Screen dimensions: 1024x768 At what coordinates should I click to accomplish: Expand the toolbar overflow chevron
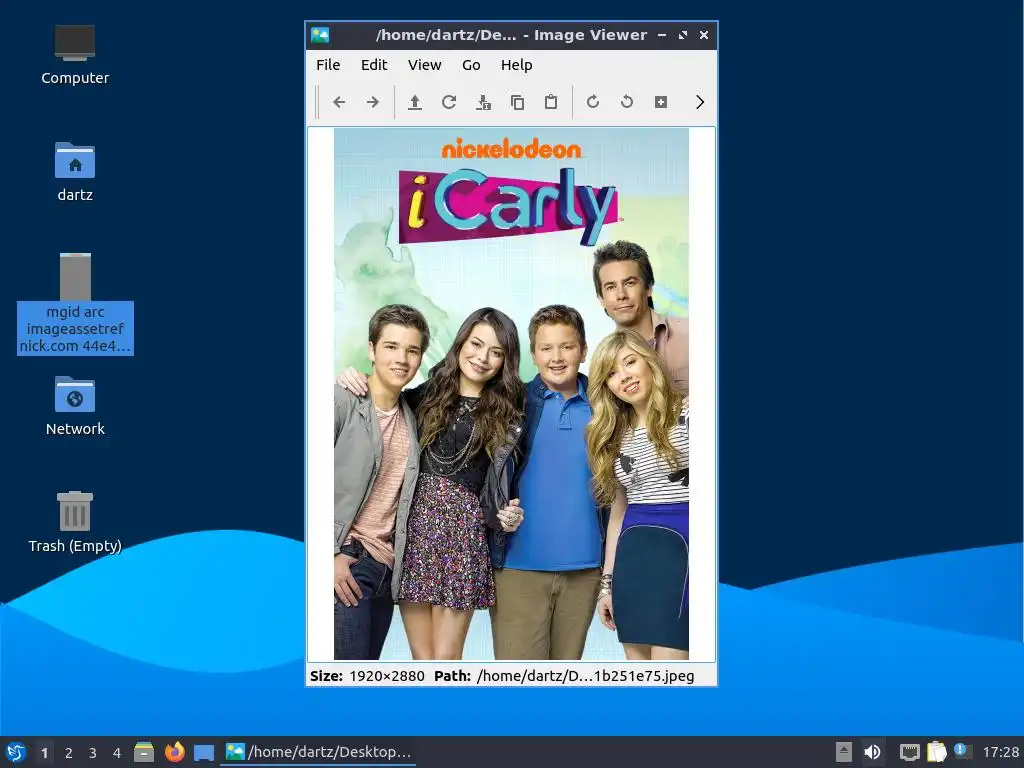coord(699,102)
